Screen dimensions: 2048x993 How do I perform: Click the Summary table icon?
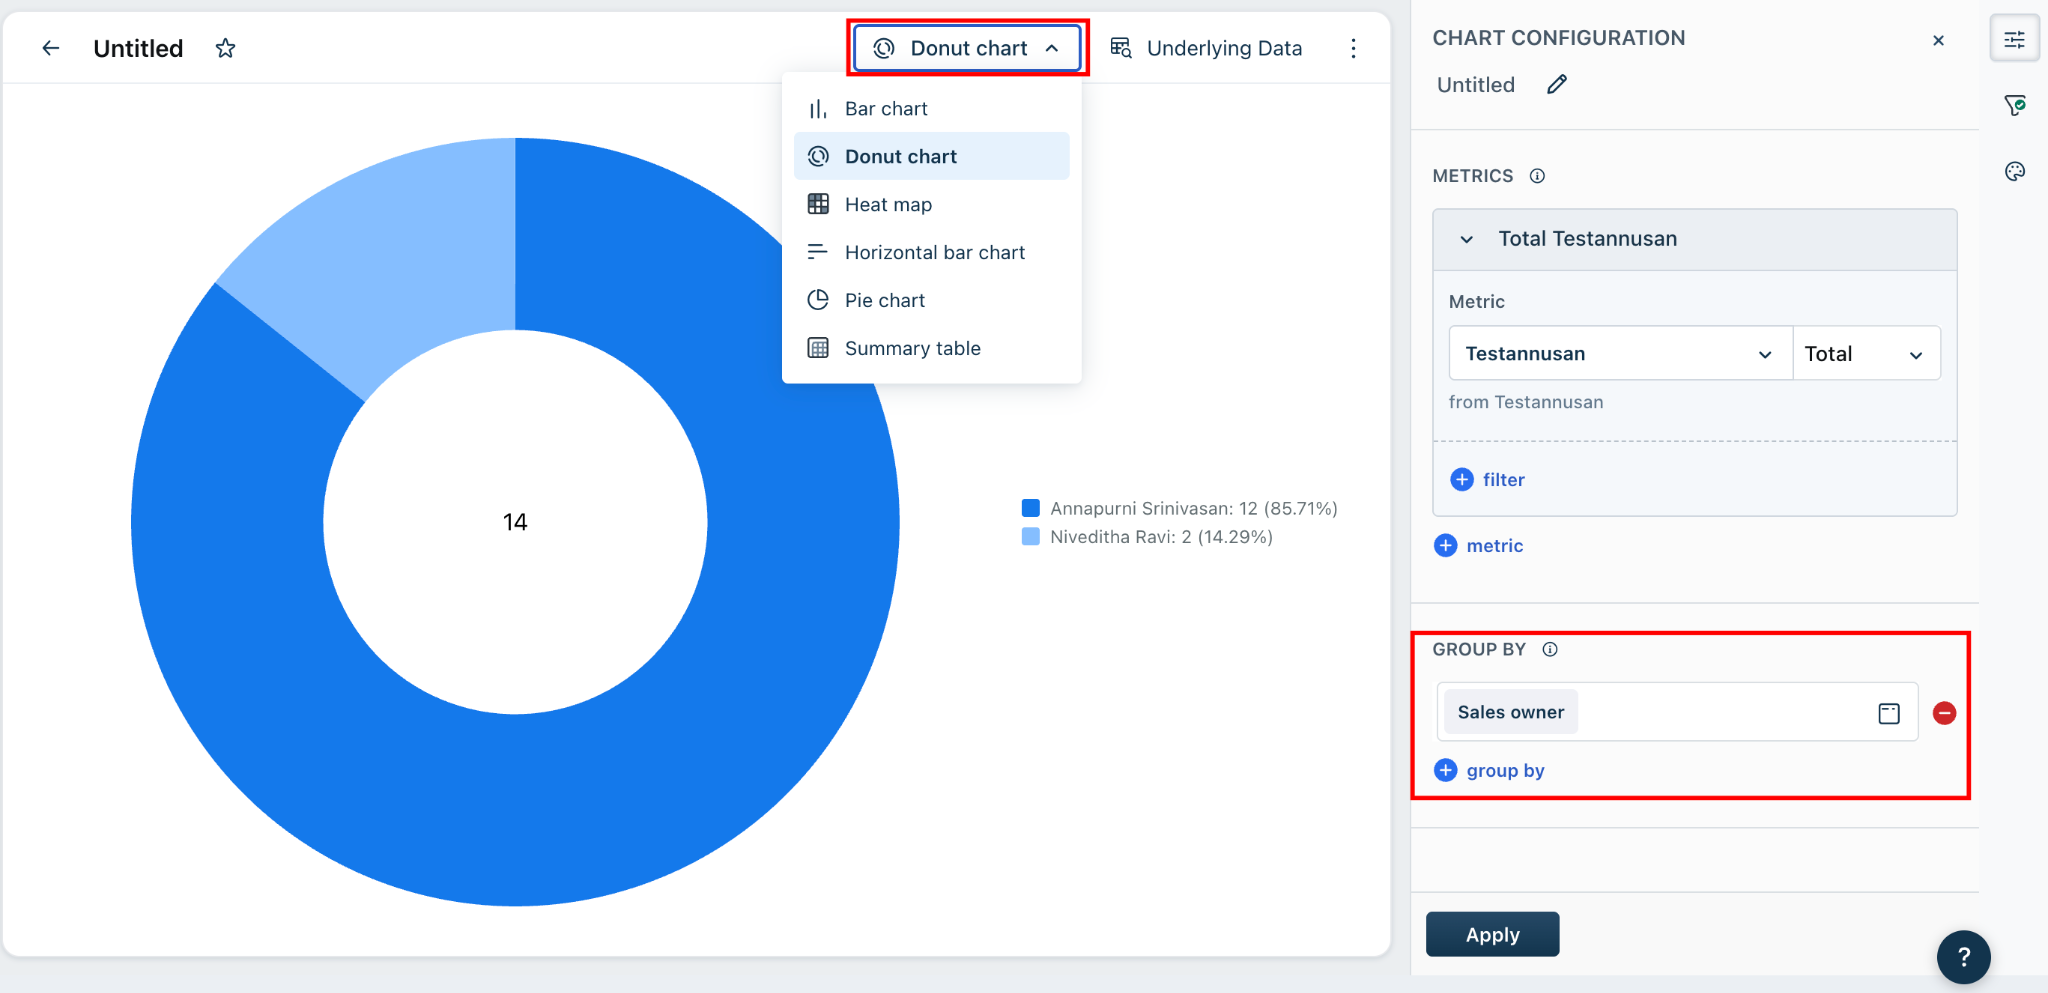point(818,348)
